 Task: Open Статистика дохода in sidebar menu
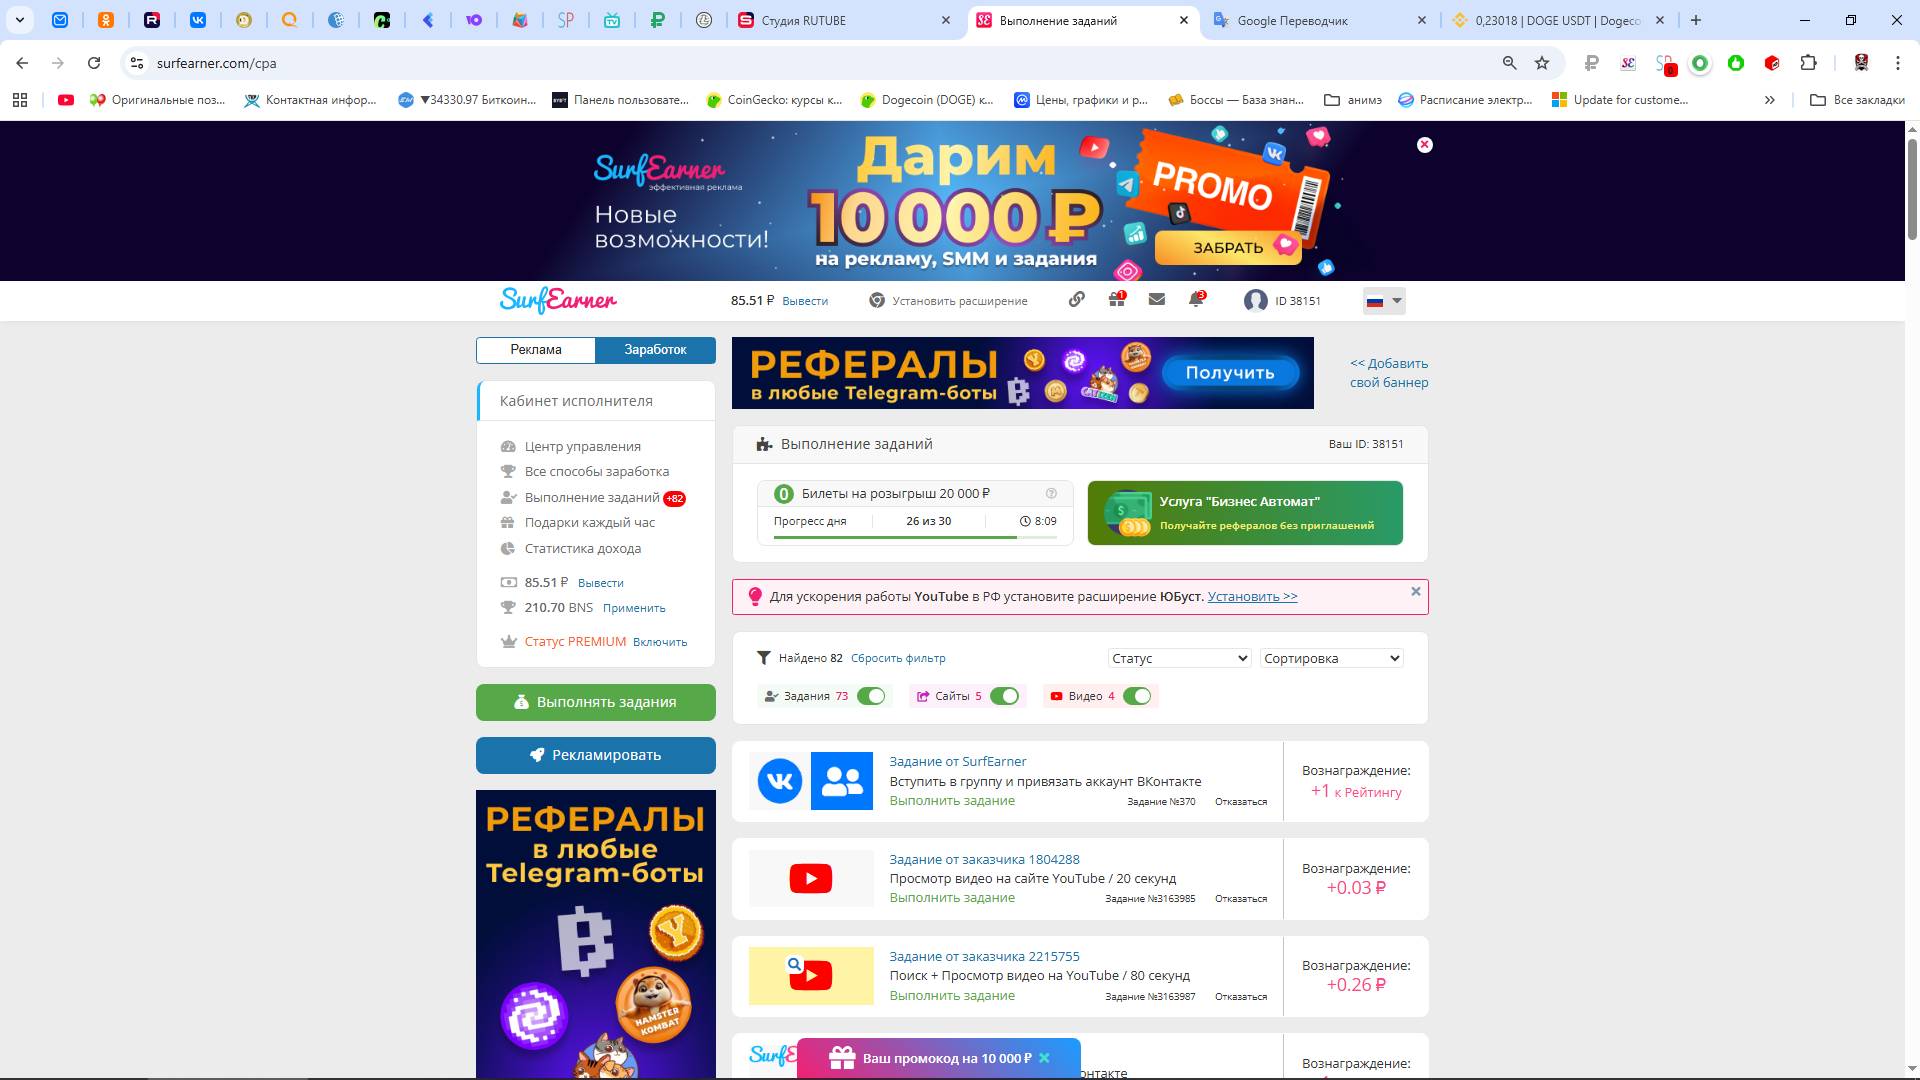[x=582, y=548]
